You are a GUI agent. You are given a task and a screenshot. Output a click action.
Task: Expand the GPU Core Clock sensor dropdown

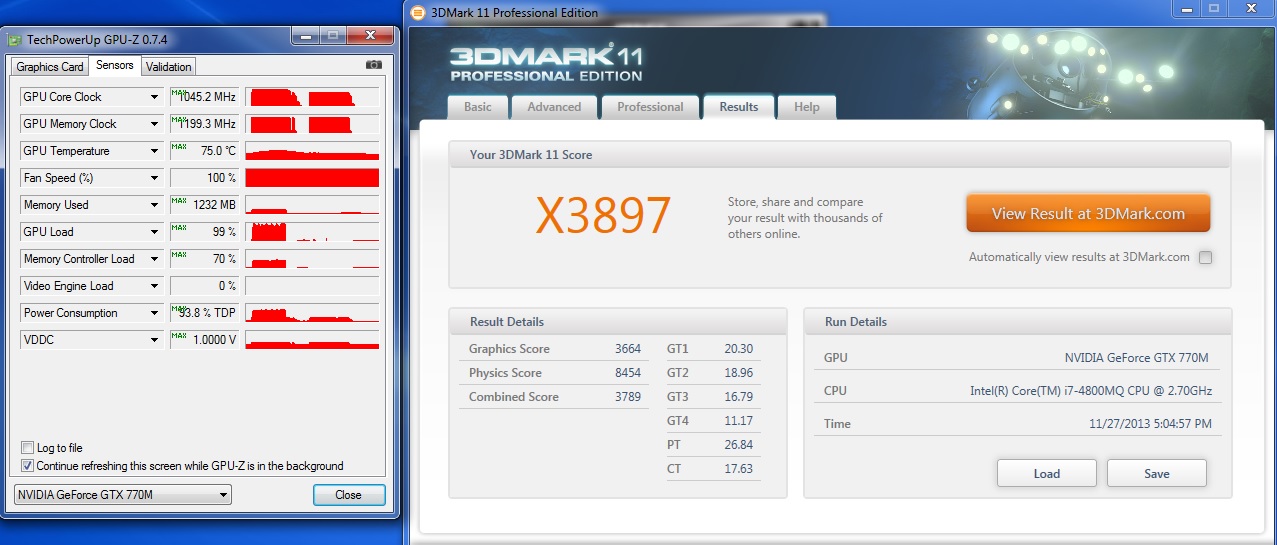coord(155,97)
